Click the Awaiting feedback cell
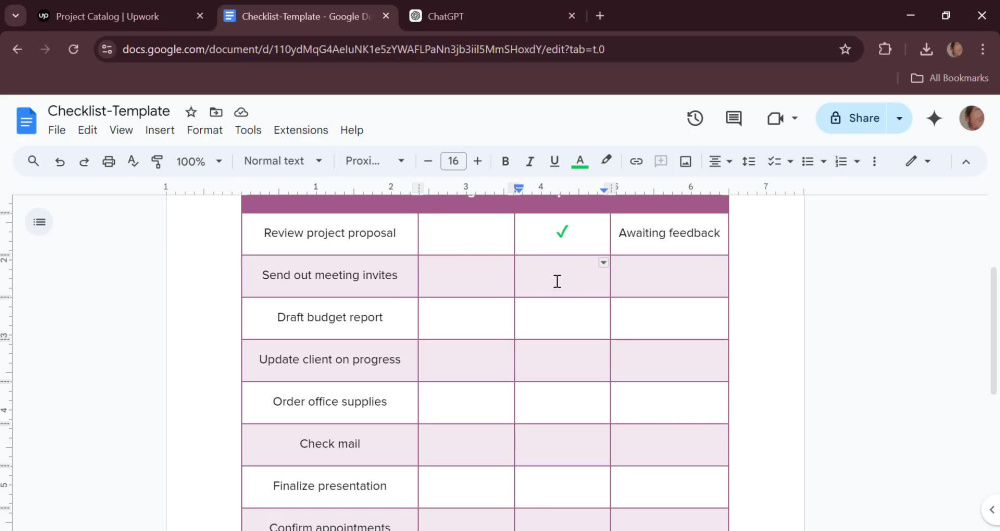 669,233
